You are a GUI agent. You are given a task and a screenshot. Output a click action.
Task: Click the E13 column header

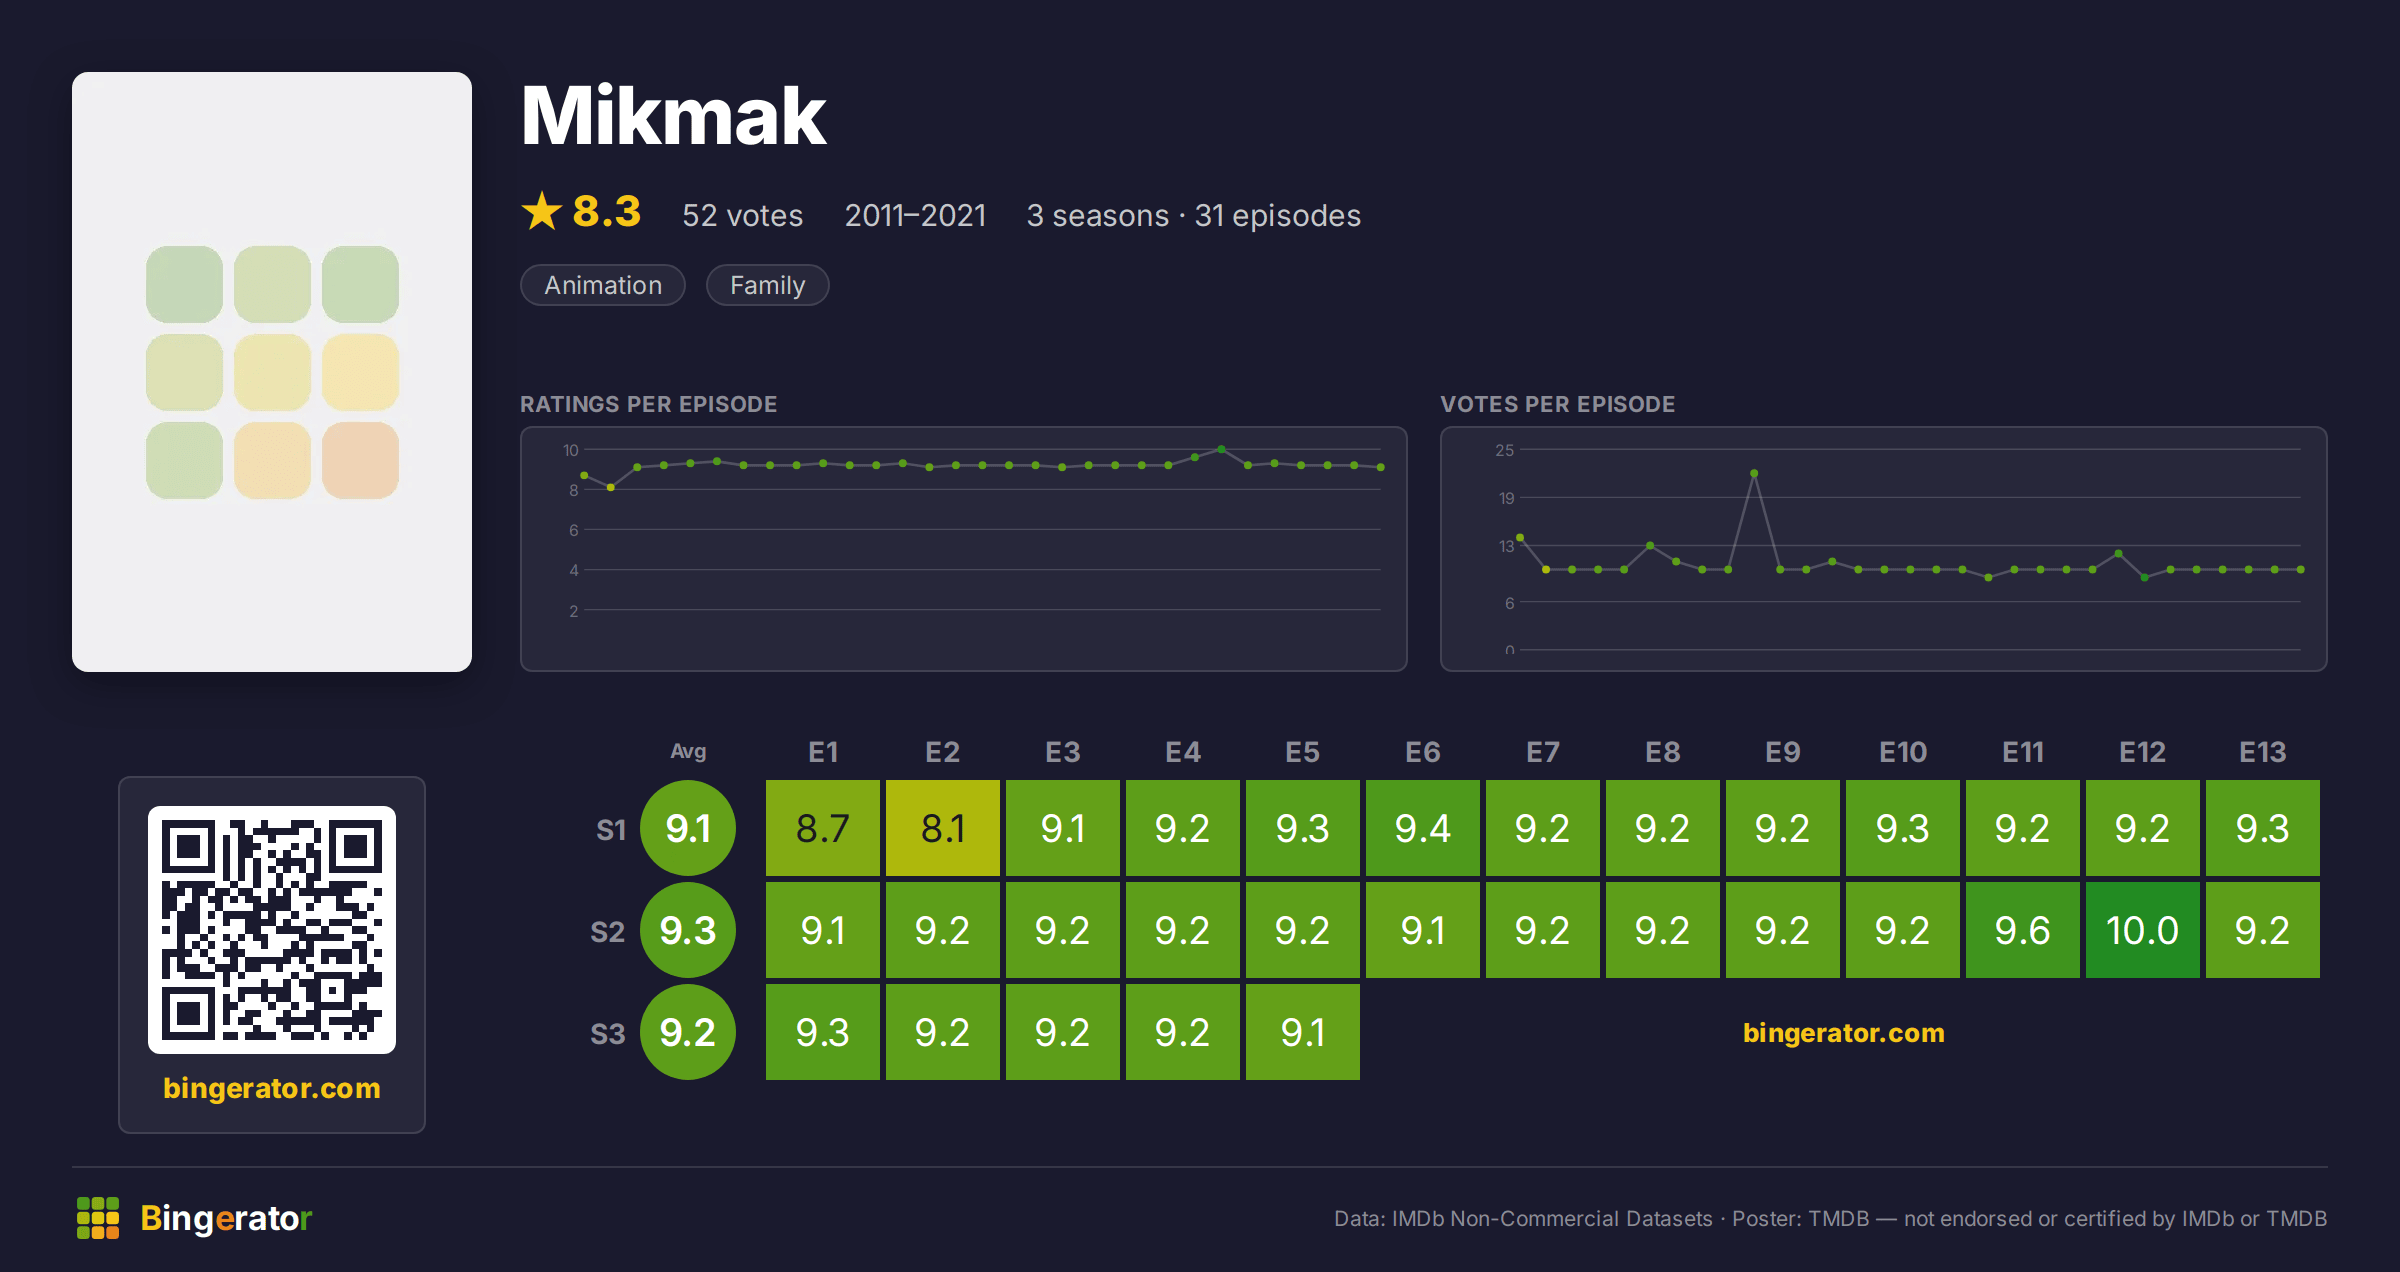tap(2263, 752)
